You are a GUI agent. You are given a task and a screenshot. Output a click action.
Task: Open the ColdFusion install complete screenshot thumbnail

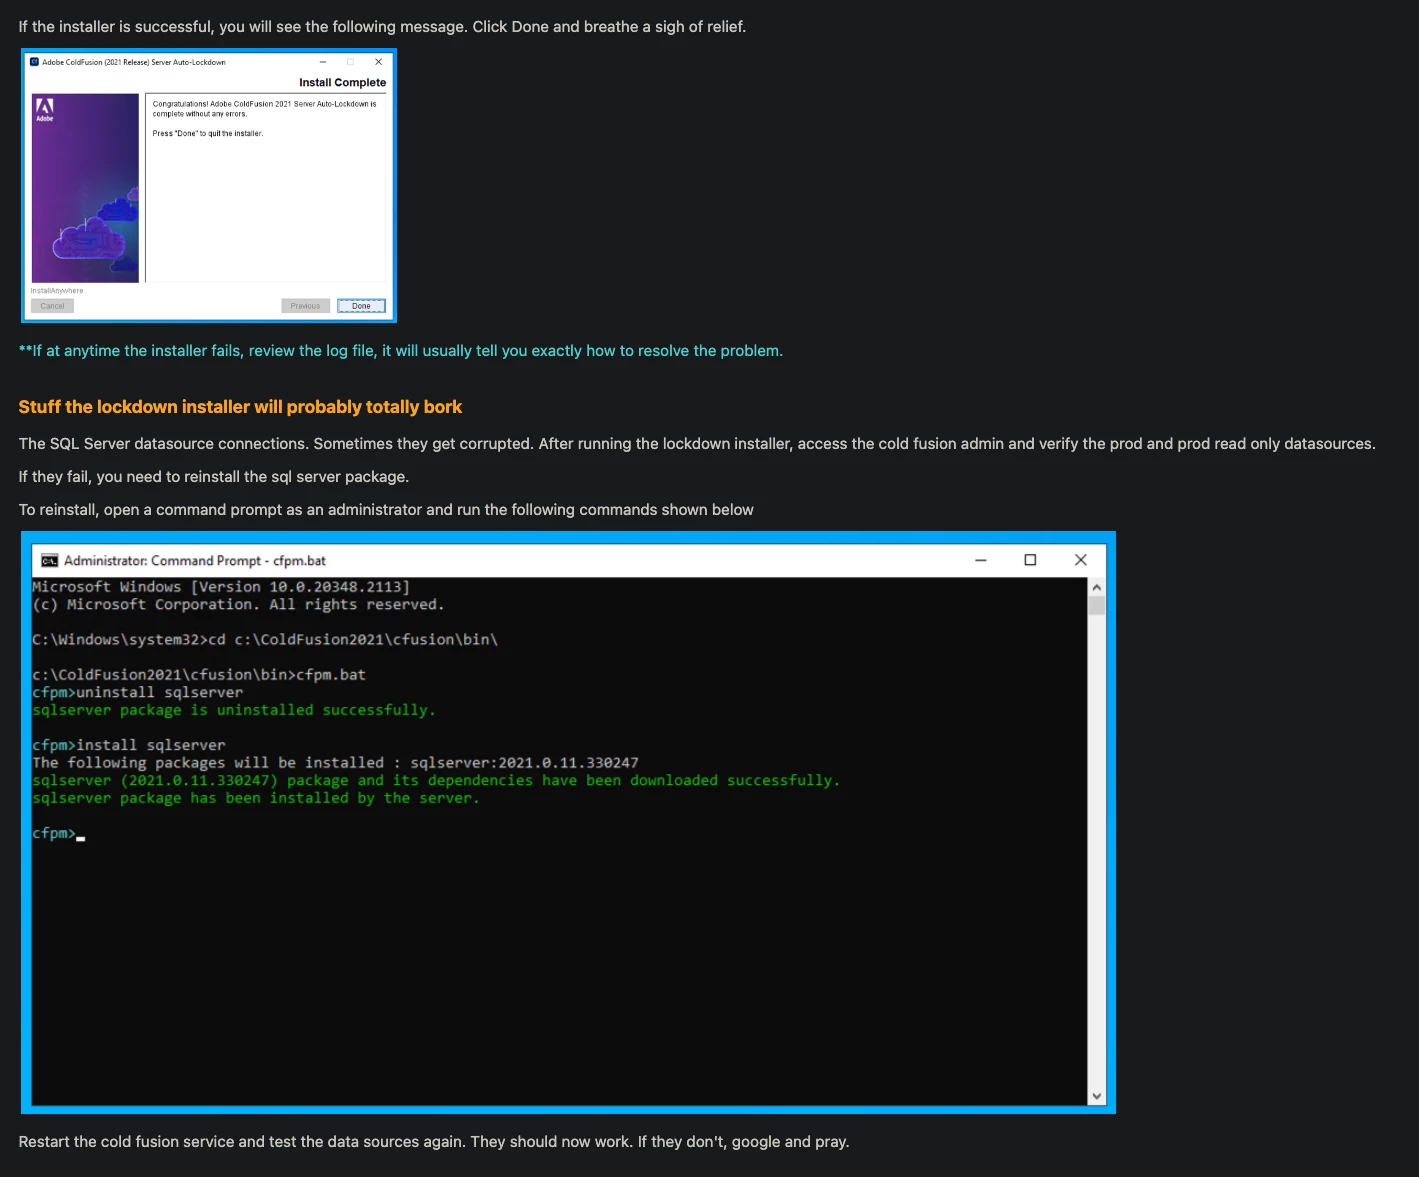209,186
